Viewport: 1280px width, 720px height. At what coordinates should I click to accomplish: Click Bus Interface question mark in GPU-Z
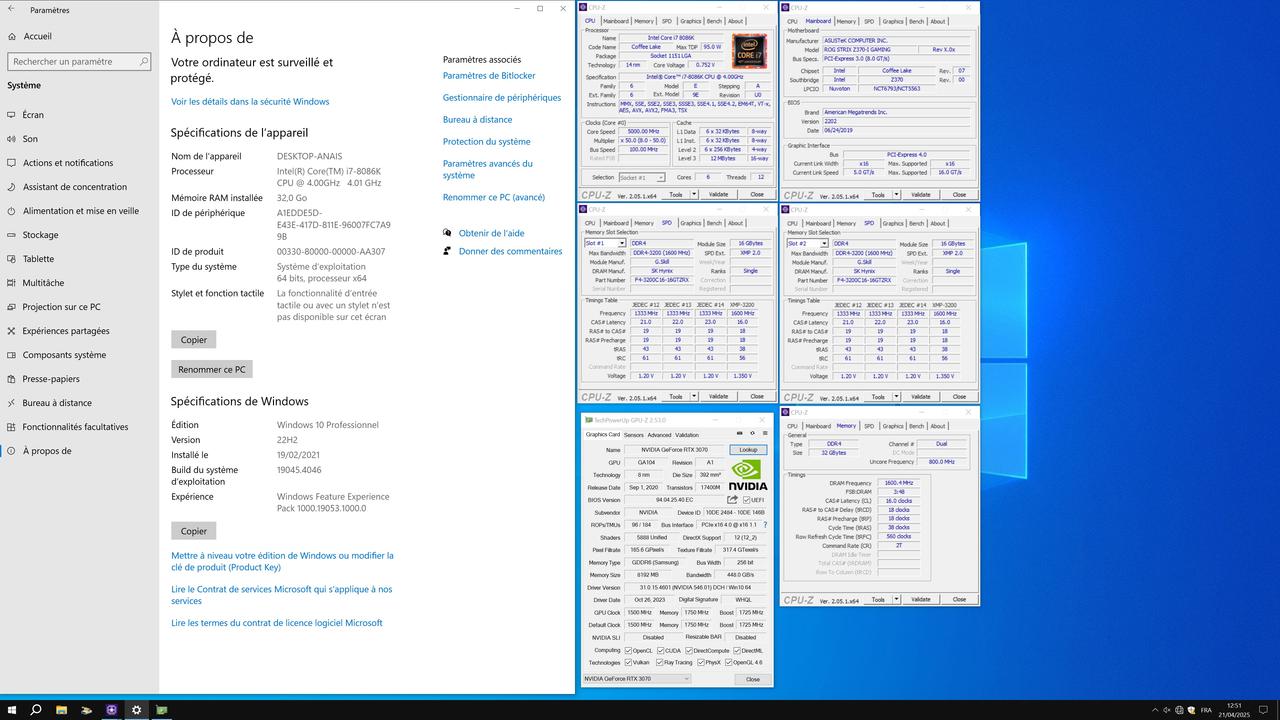point(765,525)
